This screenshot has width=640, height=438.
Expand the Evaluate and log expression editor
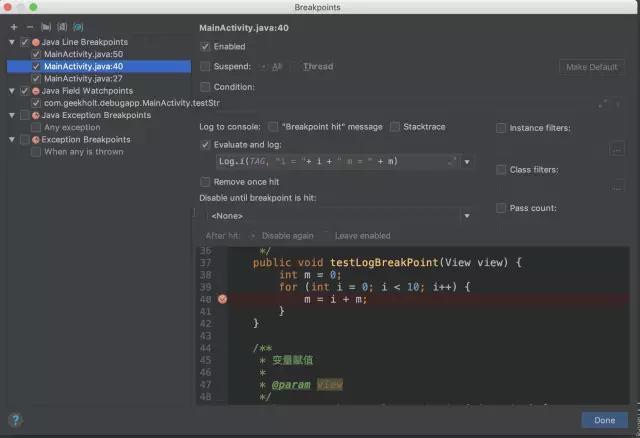tap(452, 161)
